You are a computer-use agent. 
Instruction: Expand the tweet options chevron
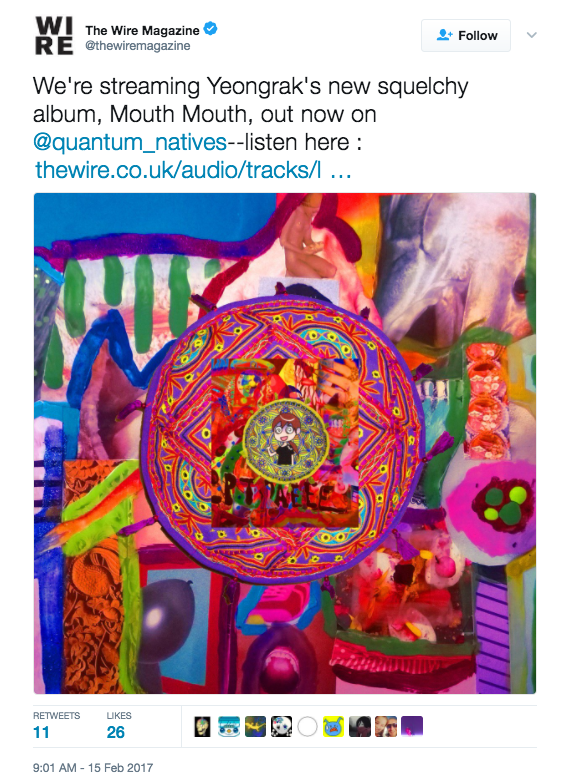click(531, 35)
